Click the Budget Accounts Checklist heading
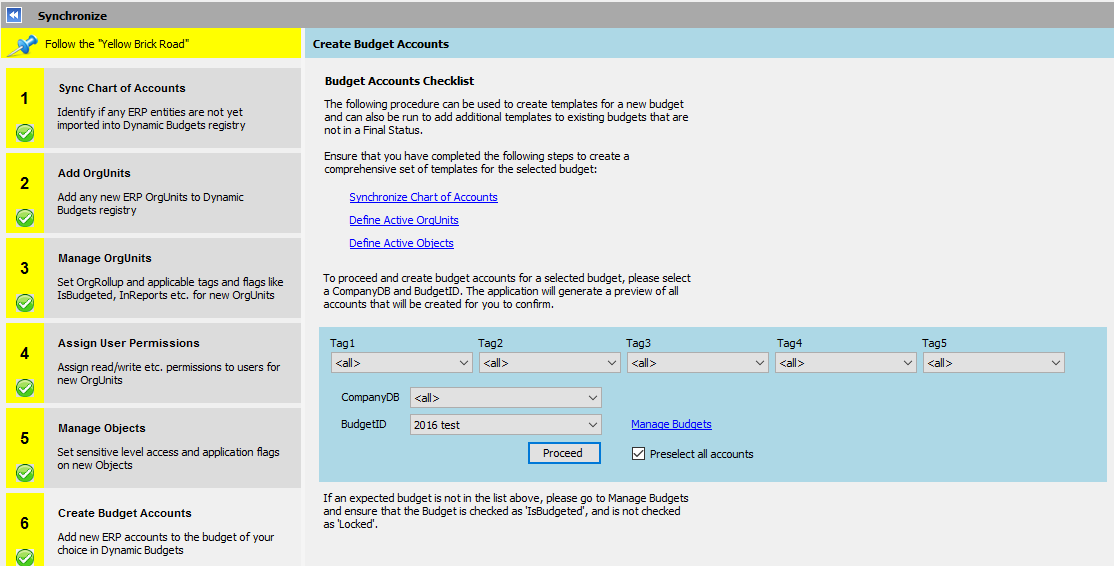Viewport: 1114px width, 566px height. click(399, 81)
